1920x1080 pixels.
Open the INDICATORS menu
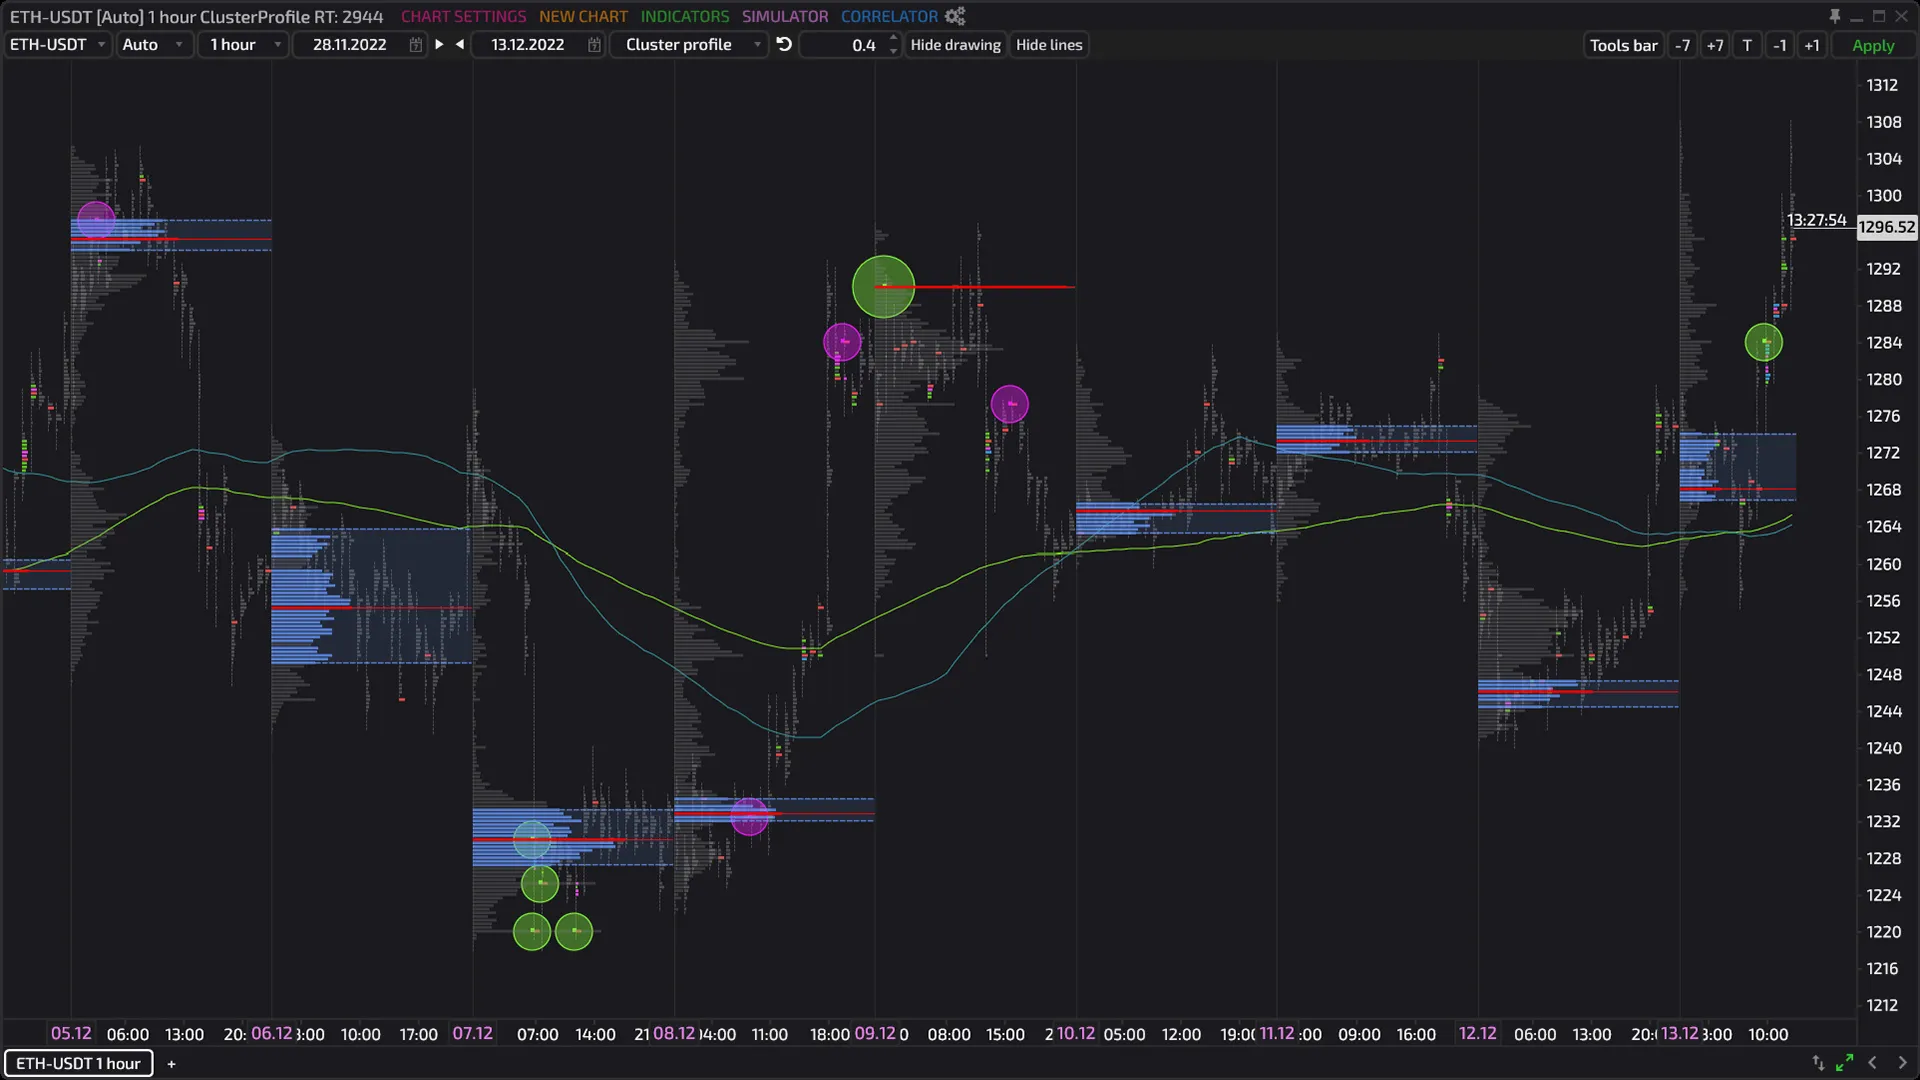tap(685, 16)
